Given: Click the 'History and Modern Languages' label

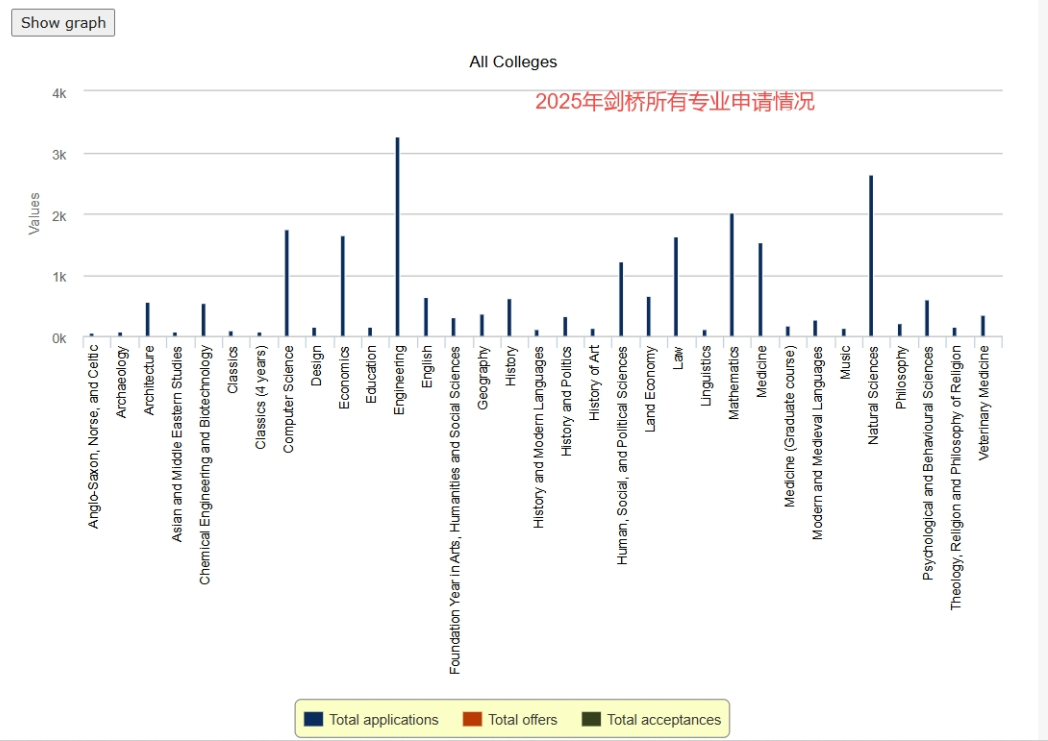Looking at the screenshot, I should click(539, 437).
